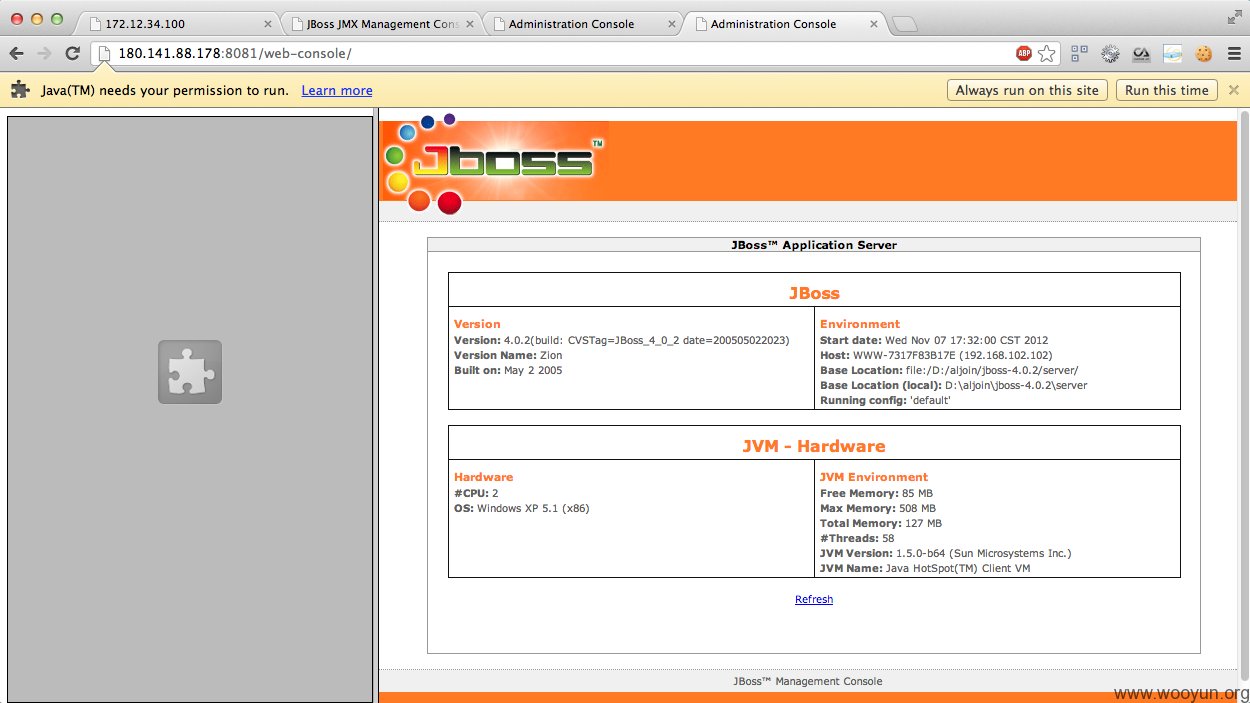Click the green zoom window button

[57, 19]
